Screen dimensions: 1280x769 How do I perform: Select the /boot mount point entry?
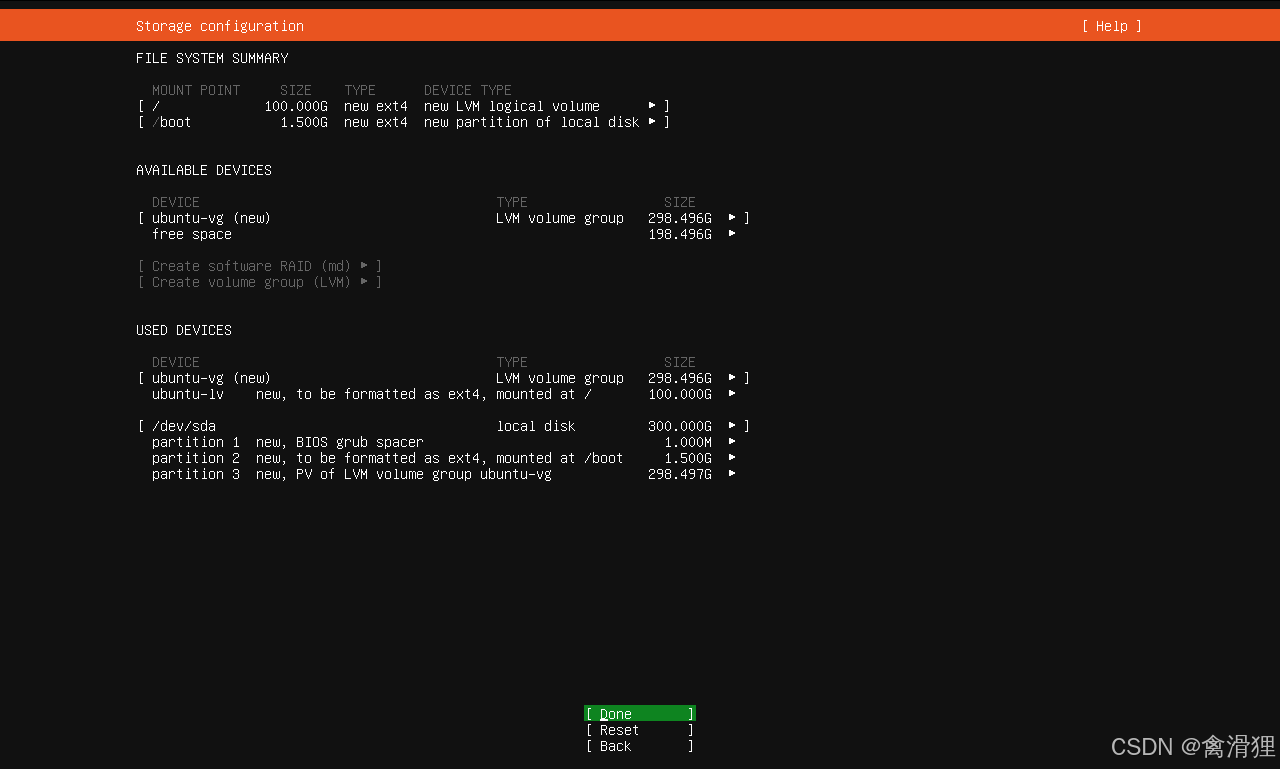click(404, 122)
